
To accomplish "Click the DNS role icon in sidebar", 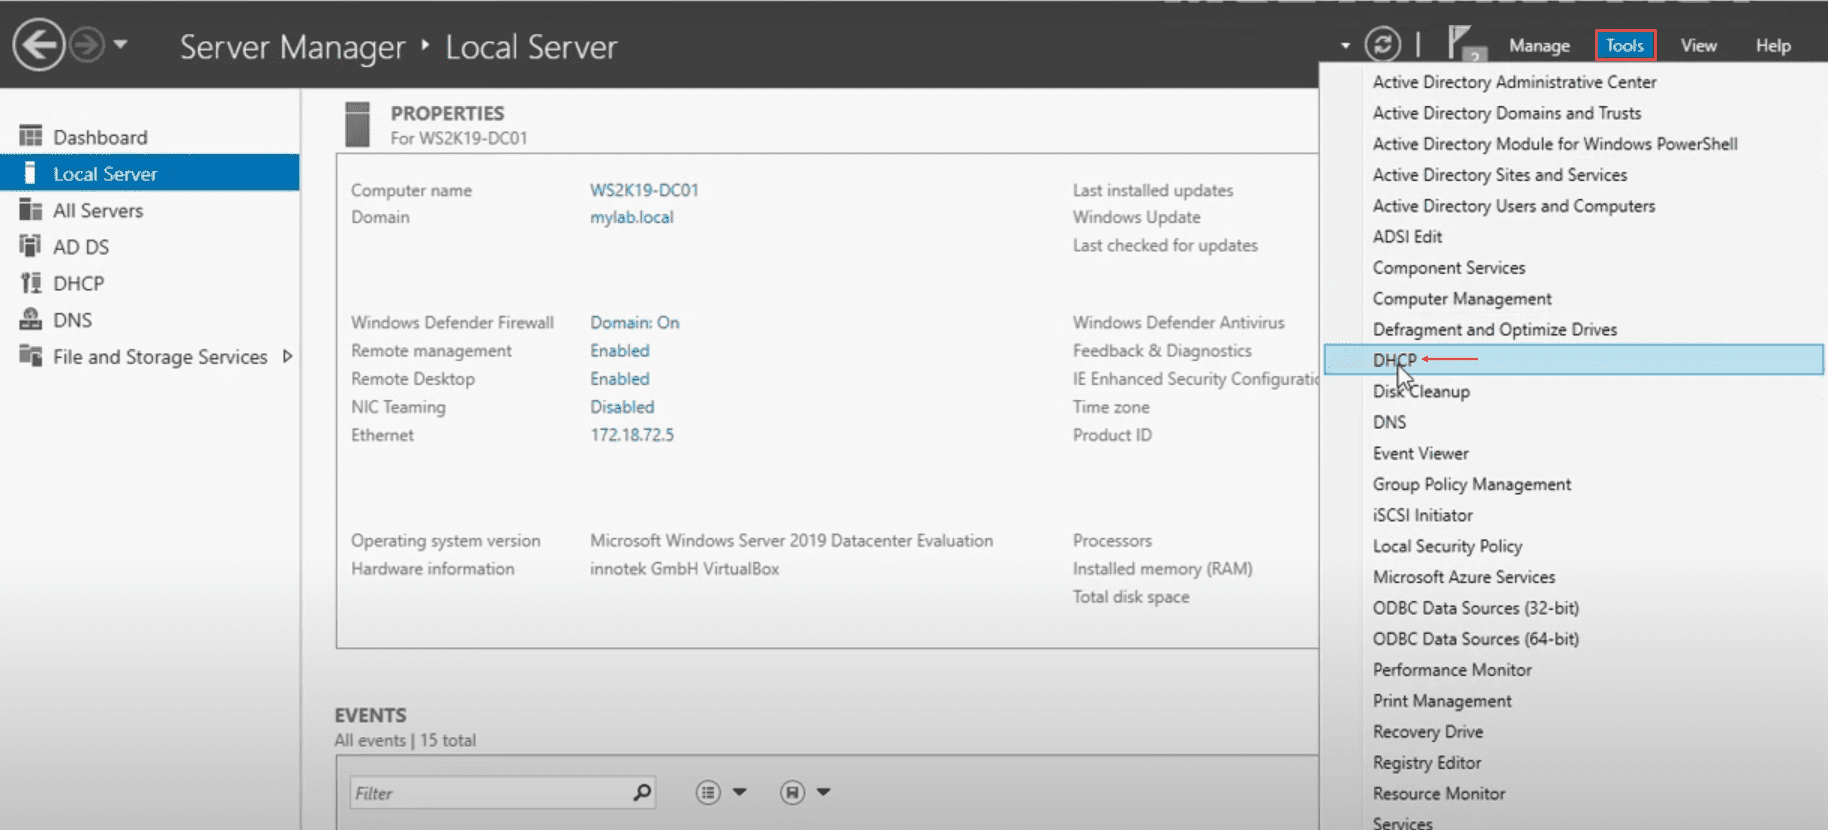I will point(31,319).
